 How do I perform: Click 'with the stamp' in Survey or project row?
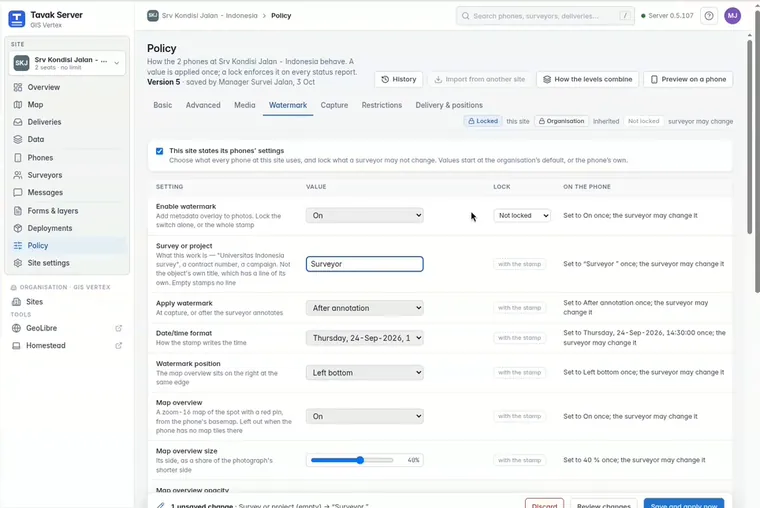tap(519, 264)
